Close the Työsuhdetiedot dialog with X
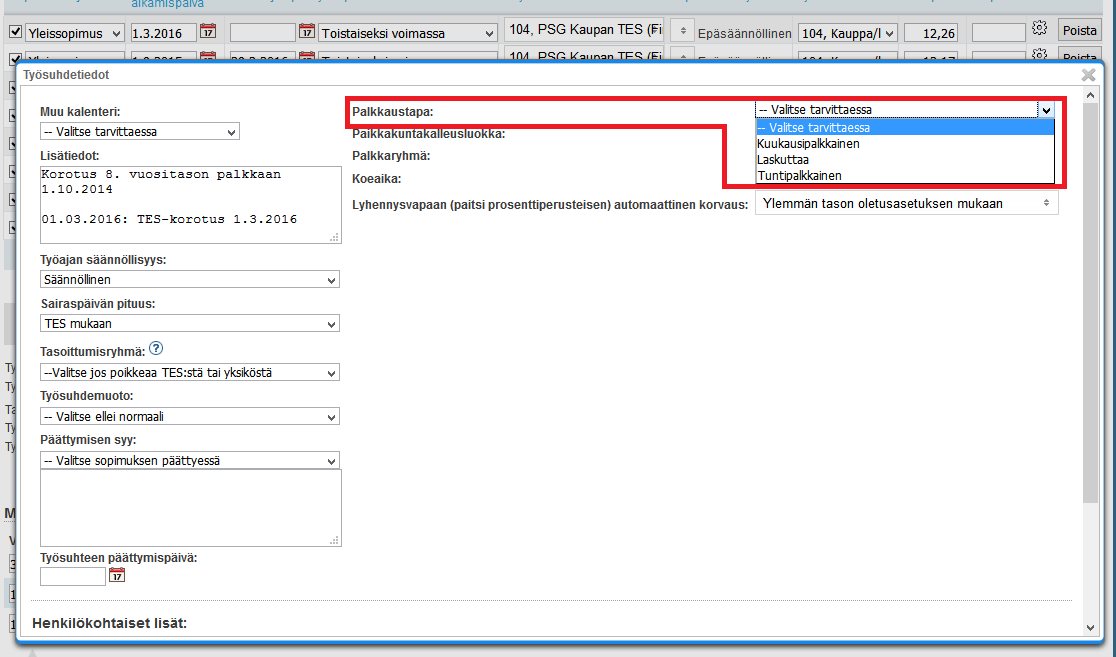Viewport: 1116px width, 657px height. point(1088,75)
